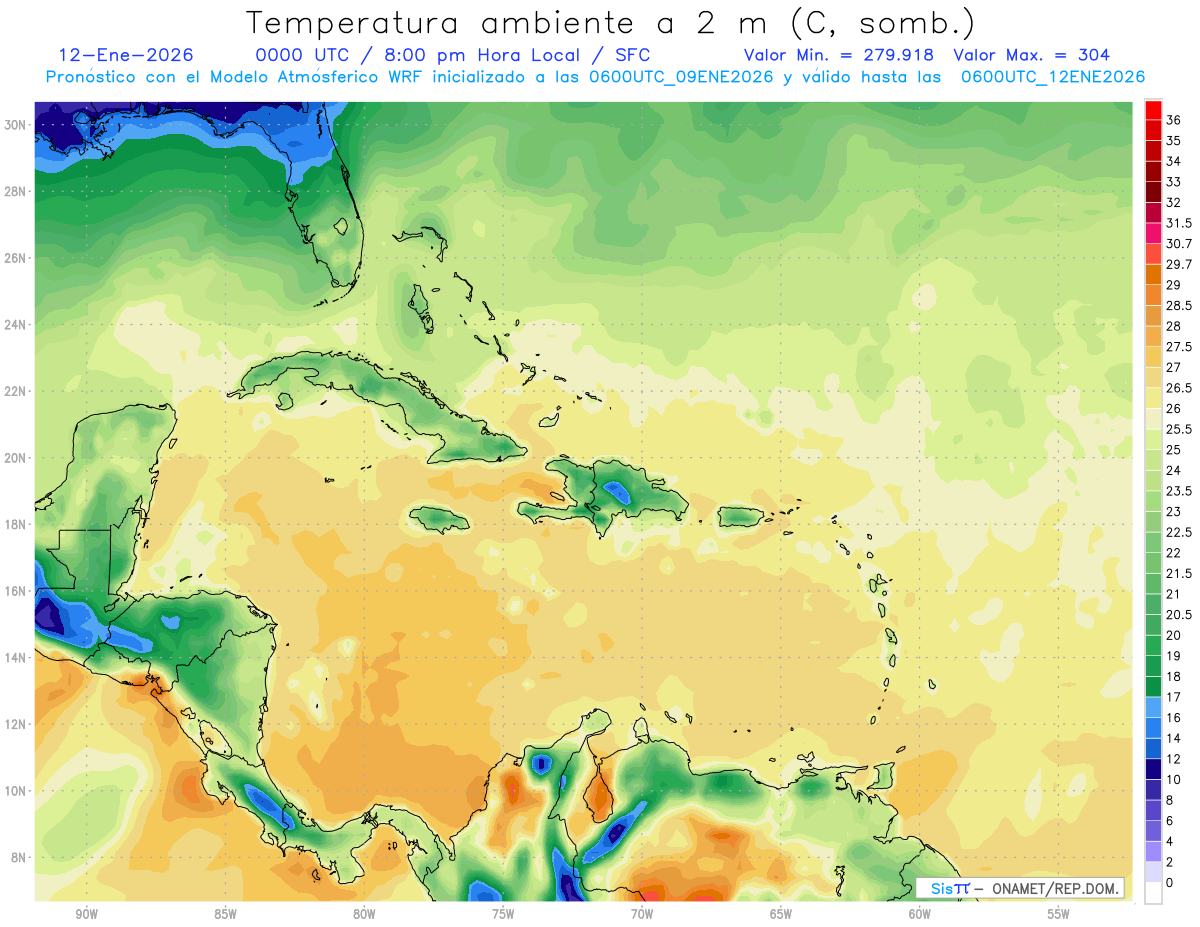Click the Trinidad island on the map

click(884, 776)
